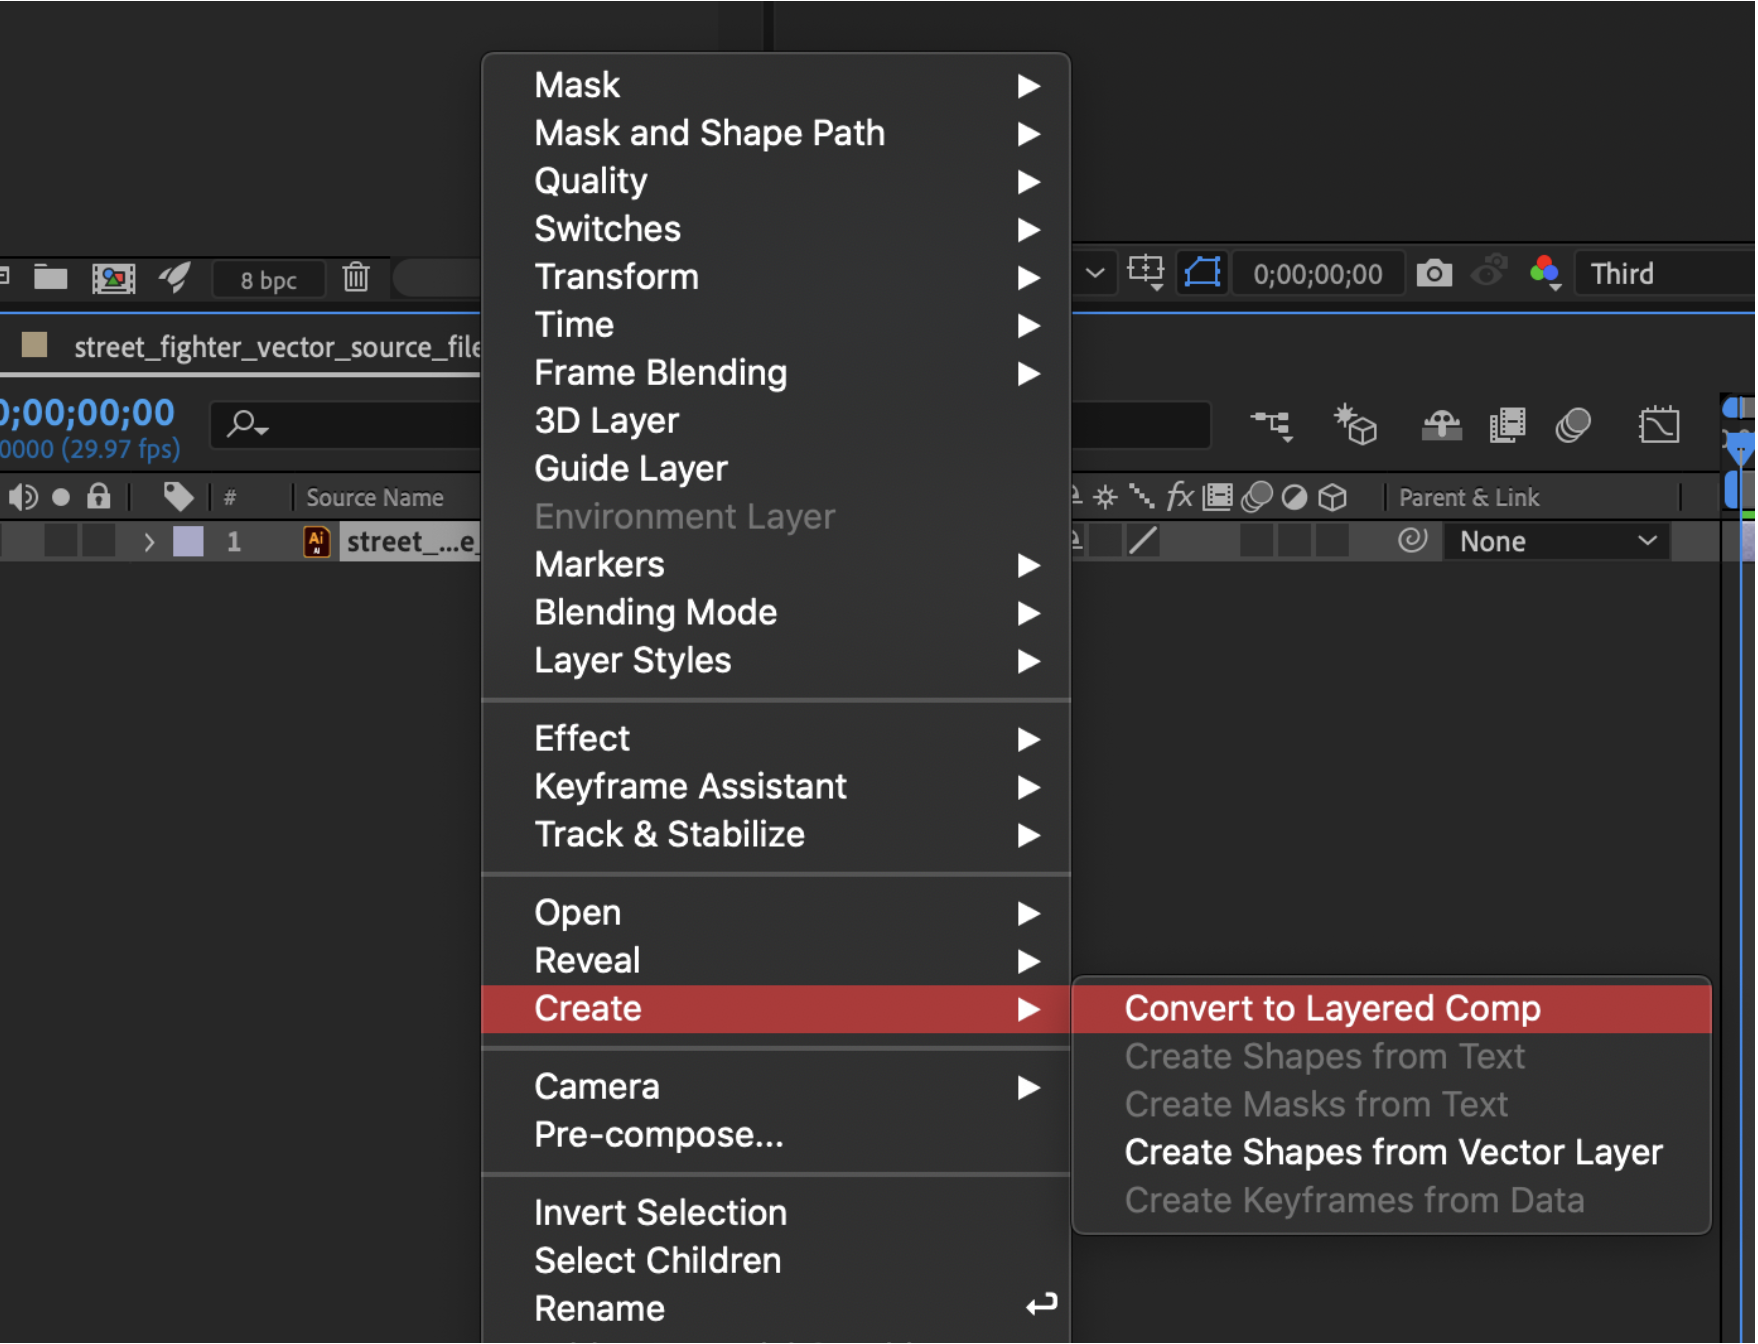Image resolution: width=1758 pixels, height=1344 pixels.
Task: Choose Guide Layer from context menu
Action: (x=776, y=469)
